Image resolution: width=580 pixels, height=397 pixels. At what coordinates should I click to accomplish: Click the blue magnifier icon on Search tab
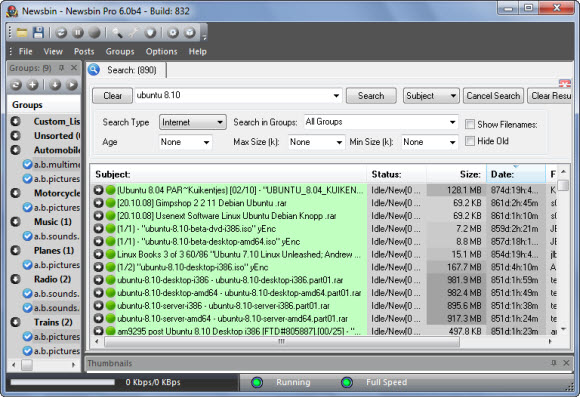click(x=94, y=70)
